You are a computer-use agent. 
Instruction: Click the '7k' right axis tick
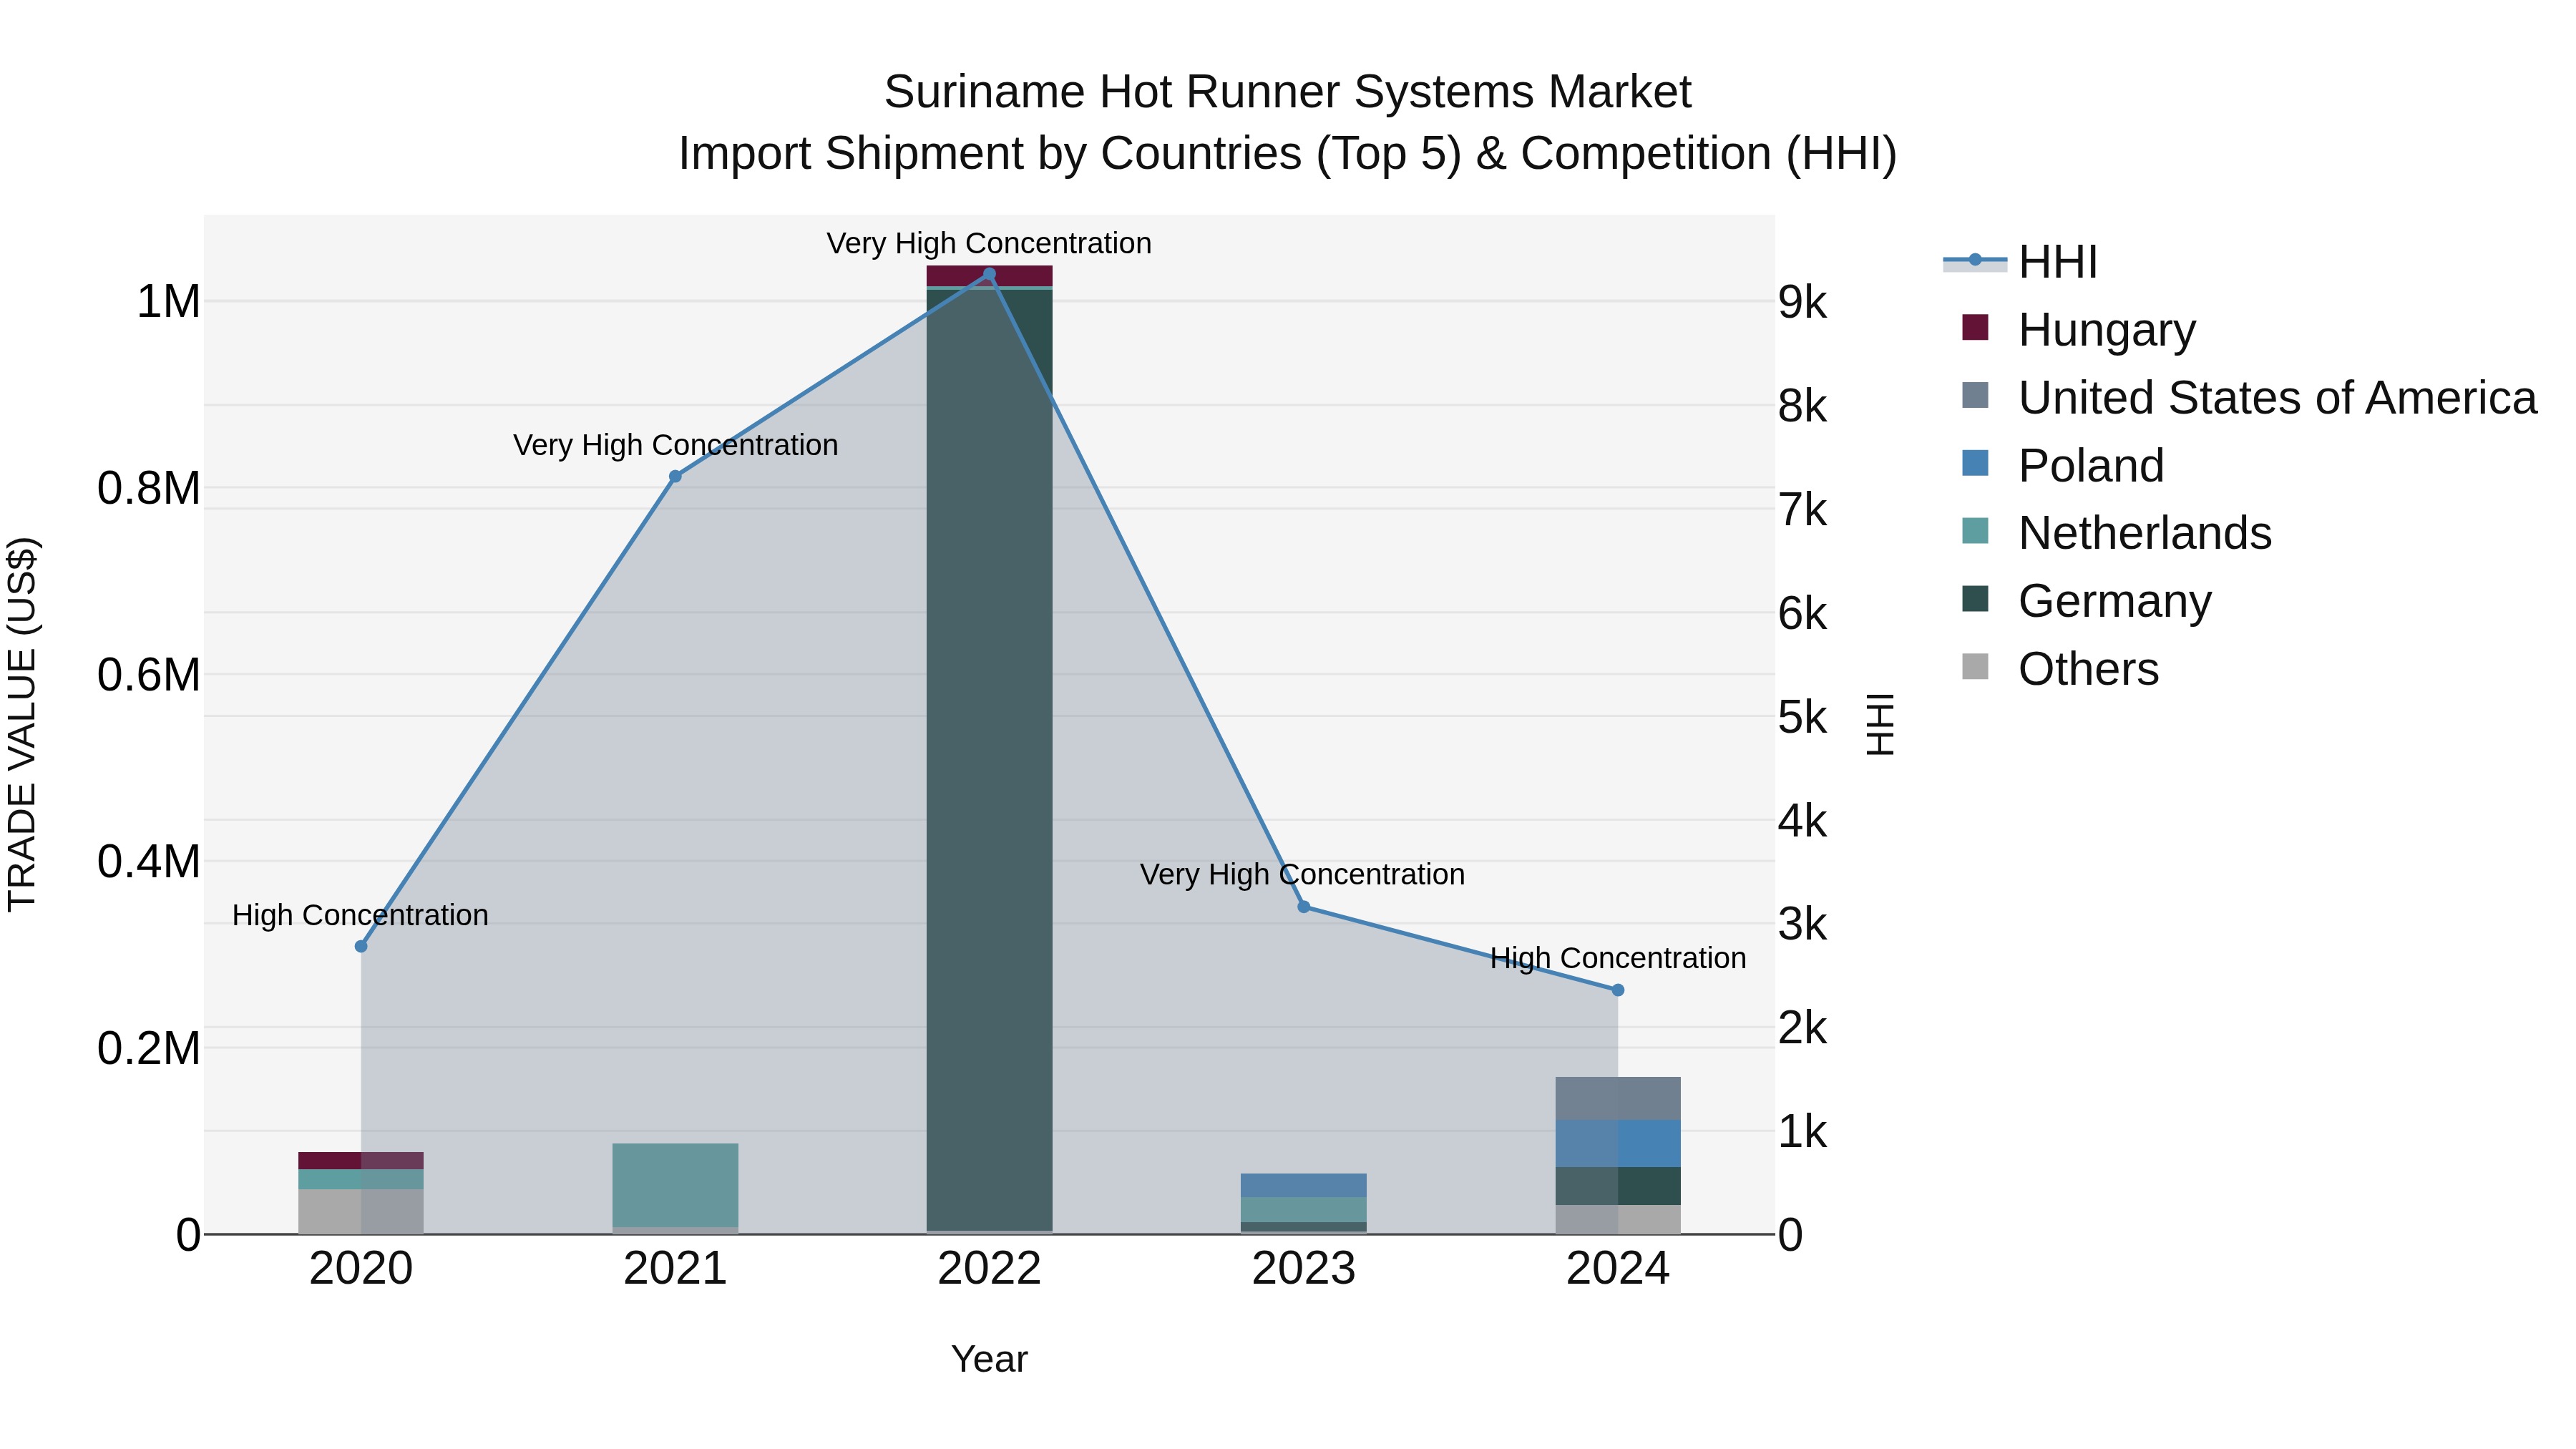click(x=1802, y=510)
